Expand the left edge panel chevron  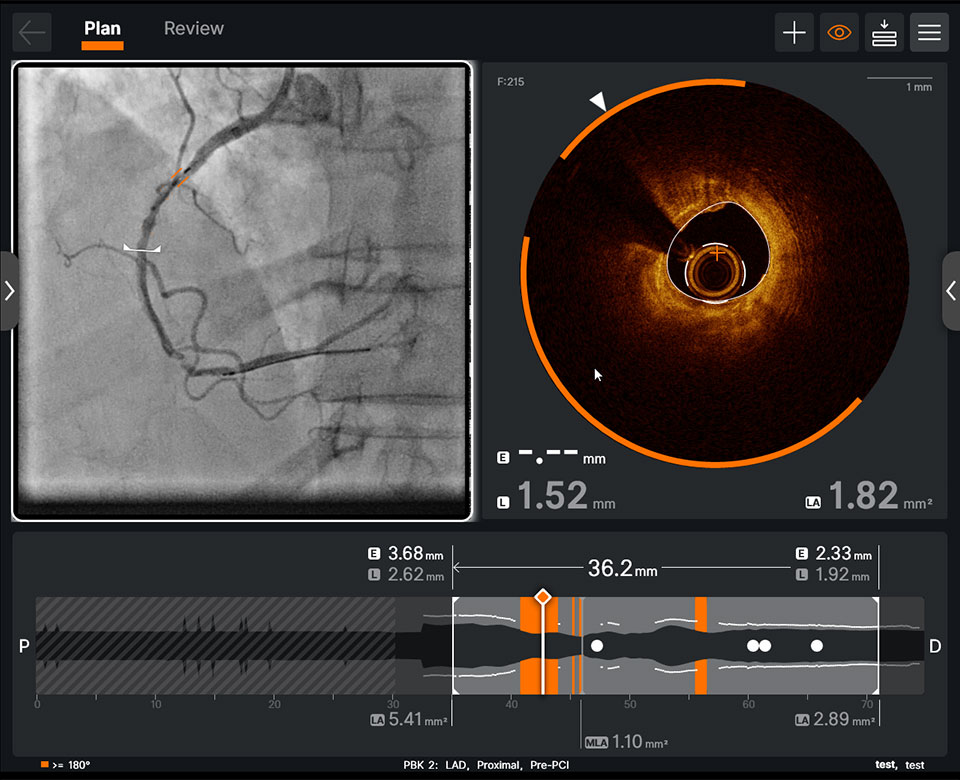pyautogui.click(x=9, y=291)
